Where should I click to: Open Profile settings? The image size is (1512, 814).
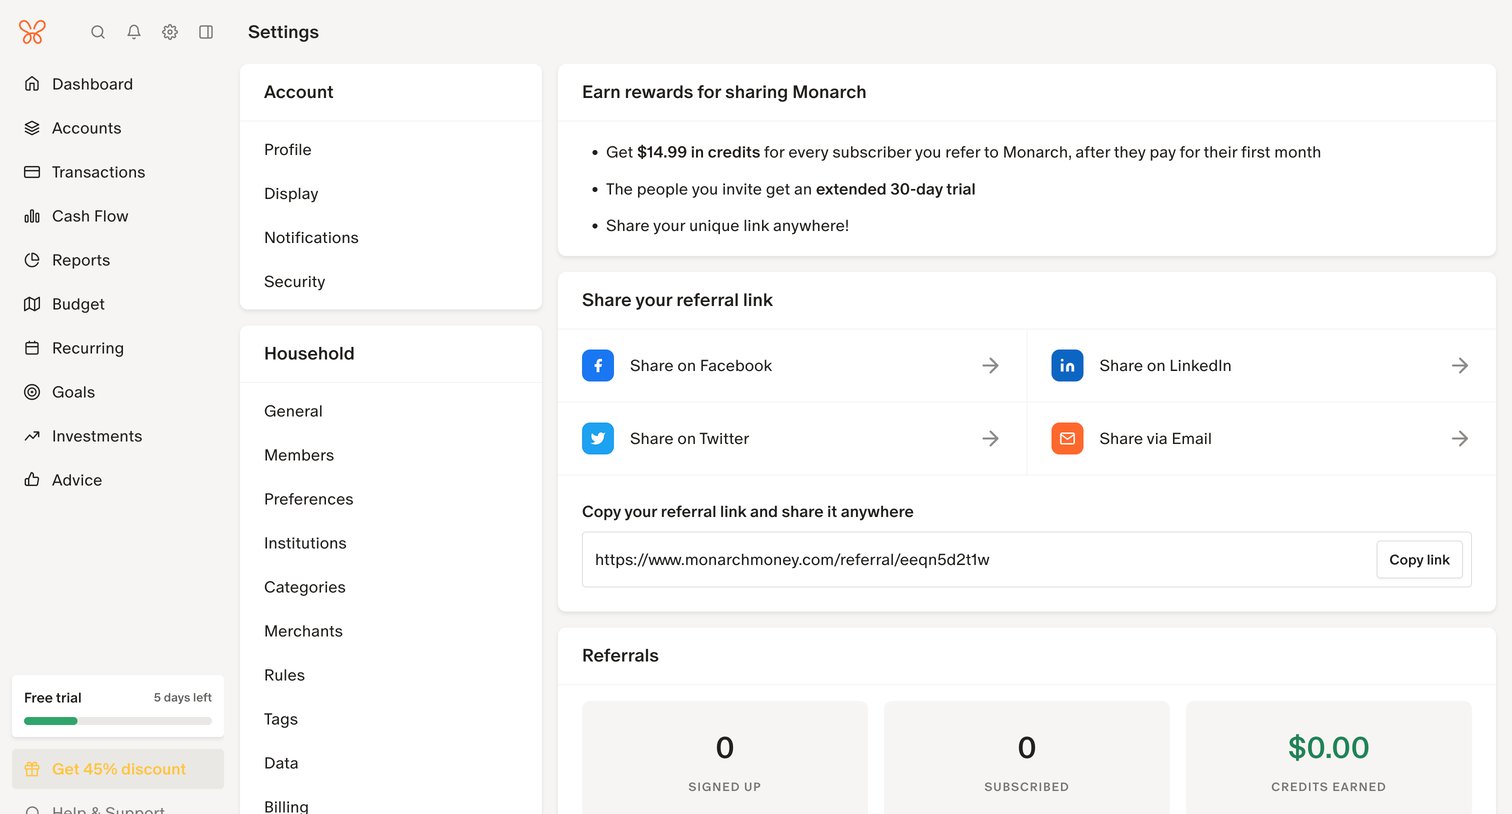(x=391, y=150)
